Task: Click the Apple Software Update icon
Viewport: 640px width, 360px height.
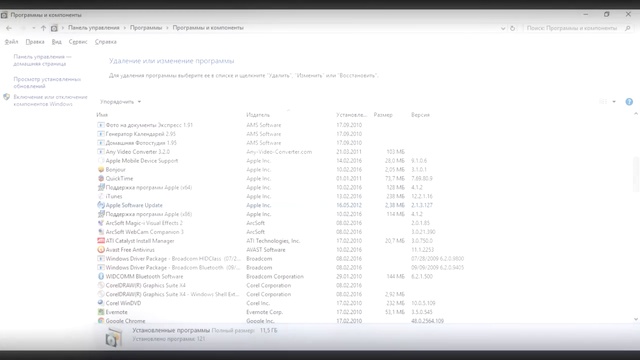Action: [101, 205]
